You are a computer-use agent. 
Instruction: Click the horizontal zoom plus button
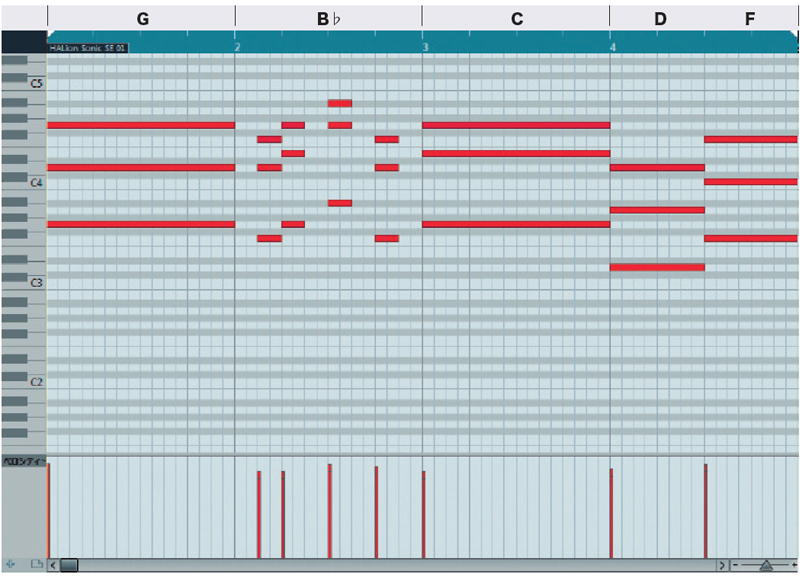point(794,565)
